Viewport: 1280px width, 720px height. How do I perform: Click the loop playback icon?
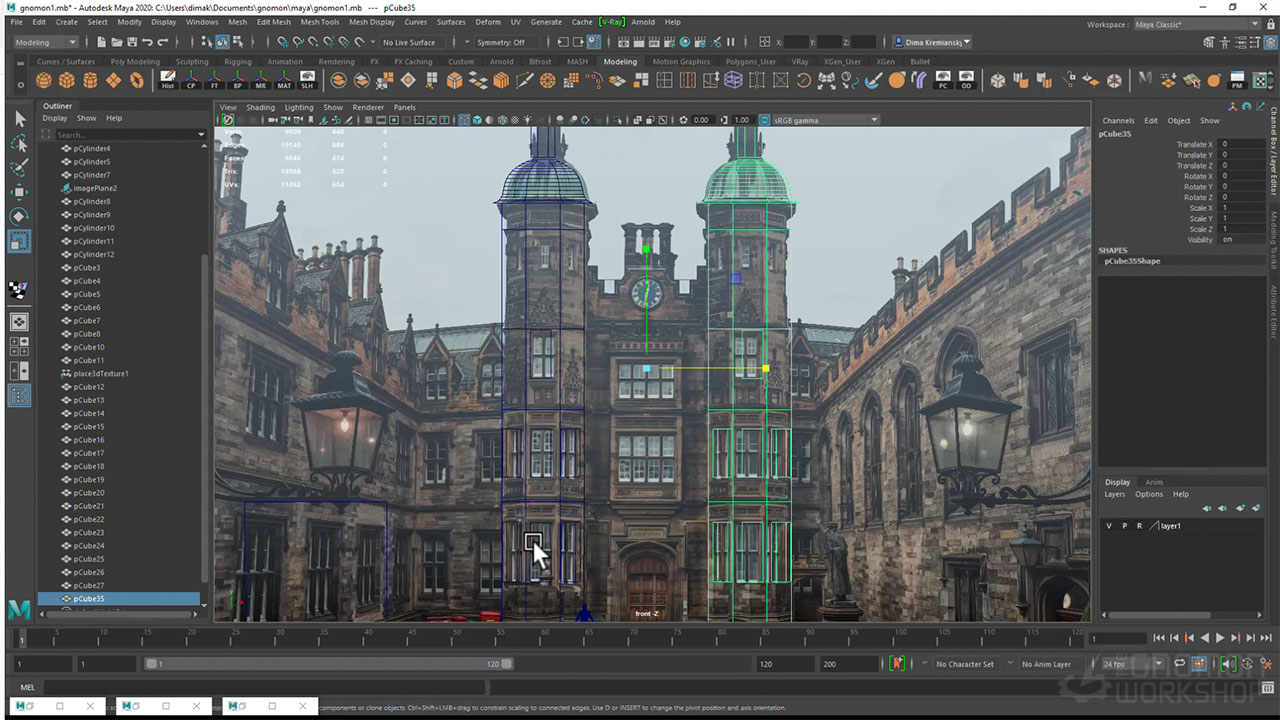[1180, 664]
